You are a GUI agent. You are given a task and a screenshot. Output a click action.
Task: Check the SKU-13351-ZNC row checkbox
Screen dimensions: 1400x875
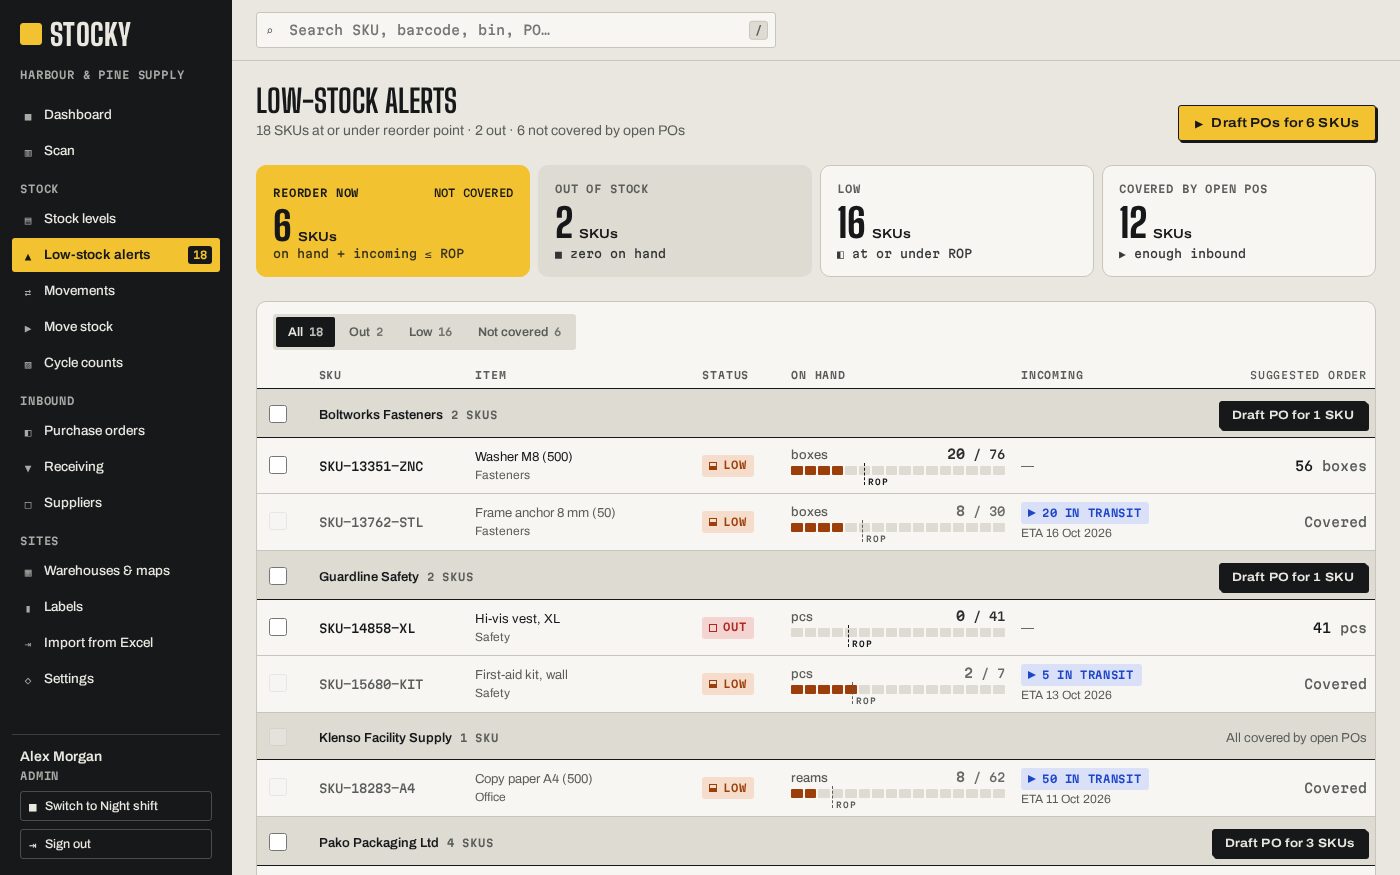pyautogui.click(x=278, y=465)
